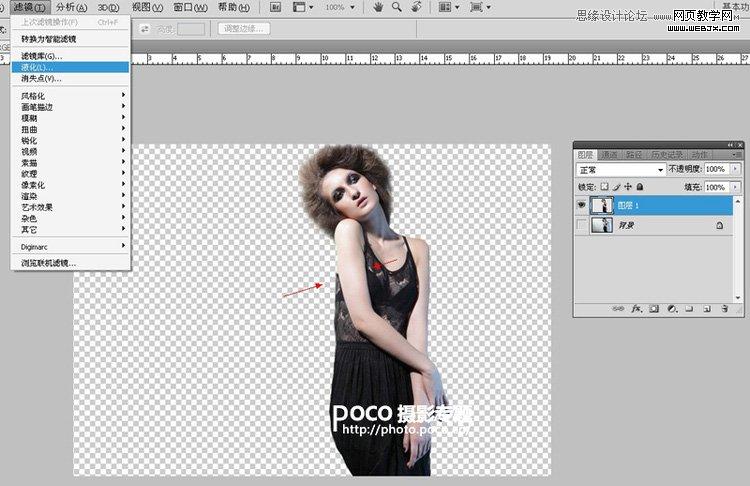Create a new group with the folder icon
The height and width of the screenshot is (486, 750).
(x=689, y=309)
